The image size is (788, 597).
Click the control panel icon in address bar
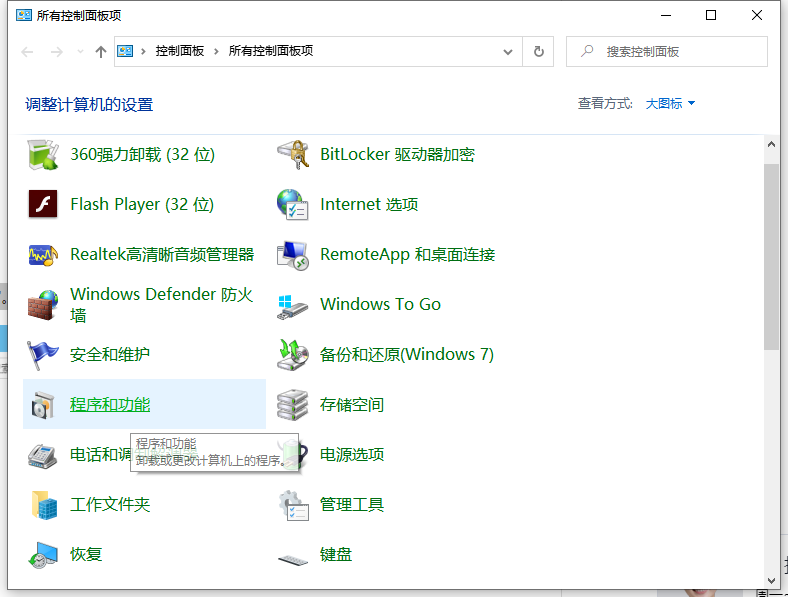tap(125, 51)
